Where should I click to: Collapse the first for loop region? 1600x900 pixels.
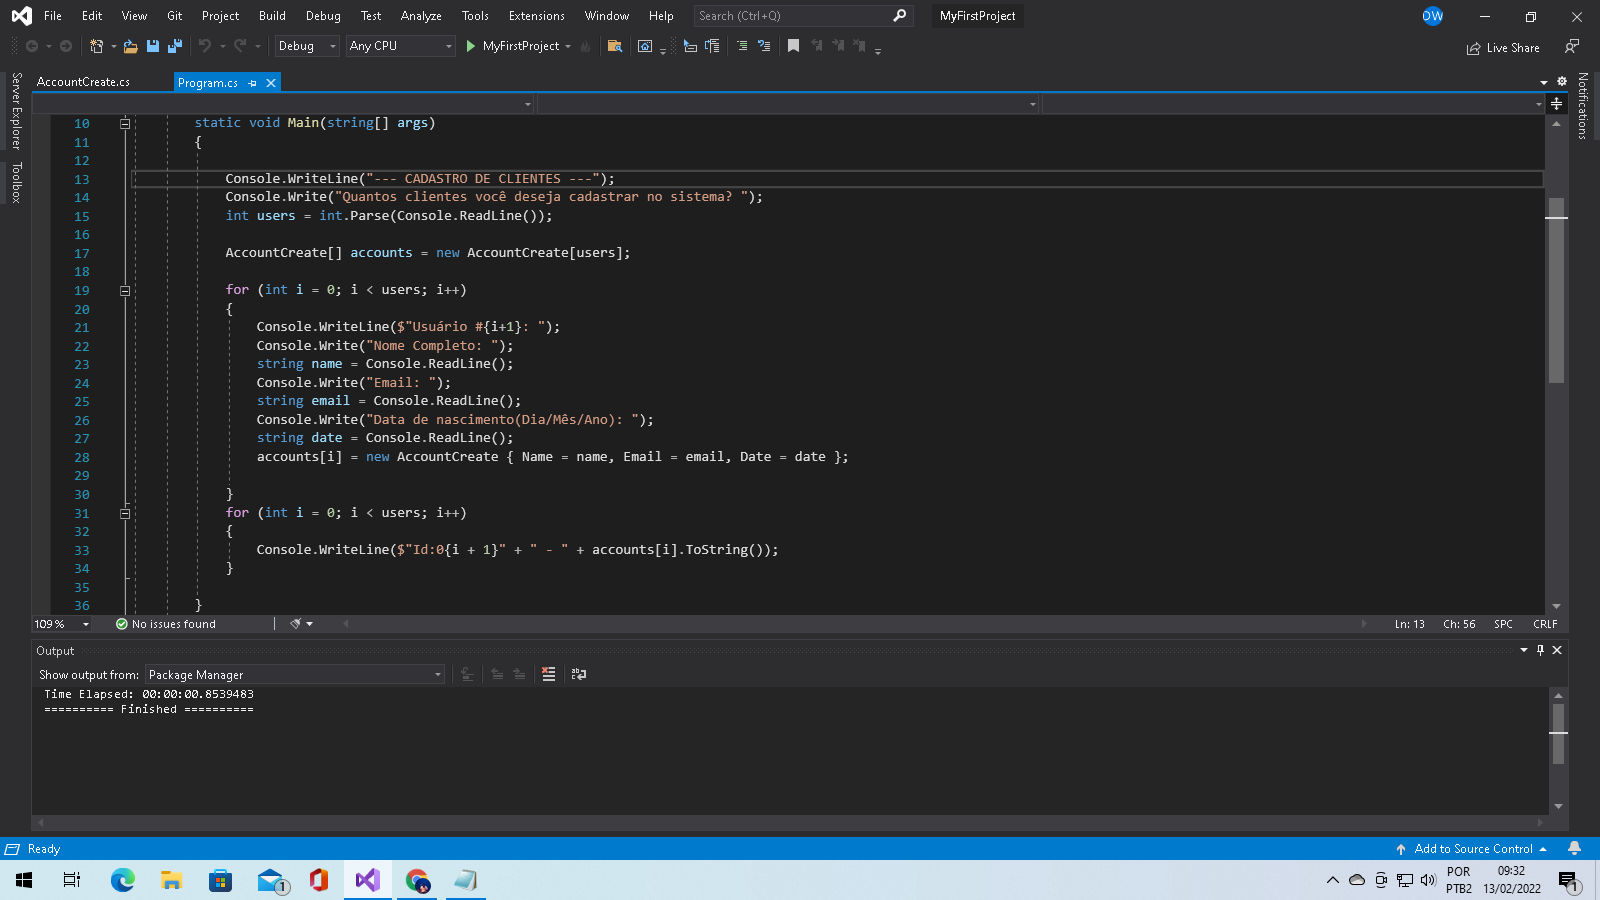point(125,290)
